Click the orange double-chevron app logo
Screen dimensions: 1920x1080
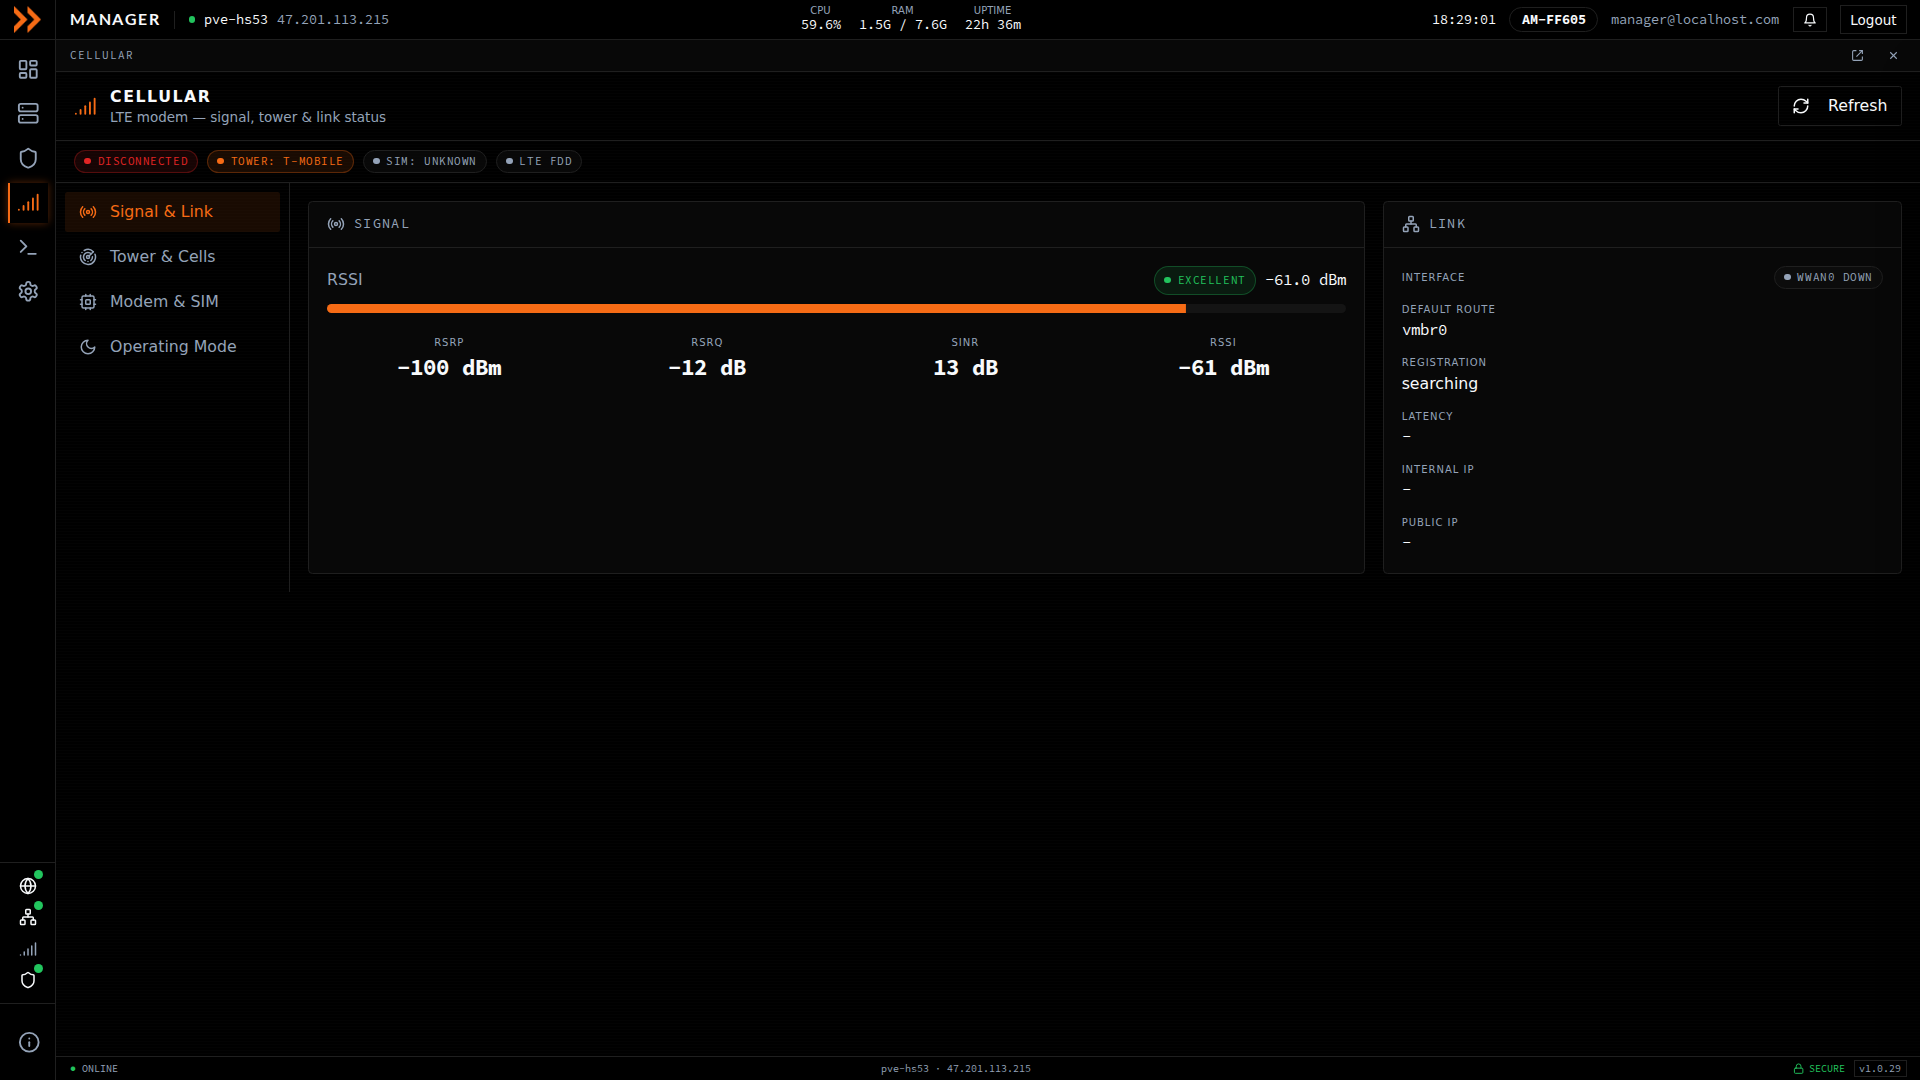27,19
